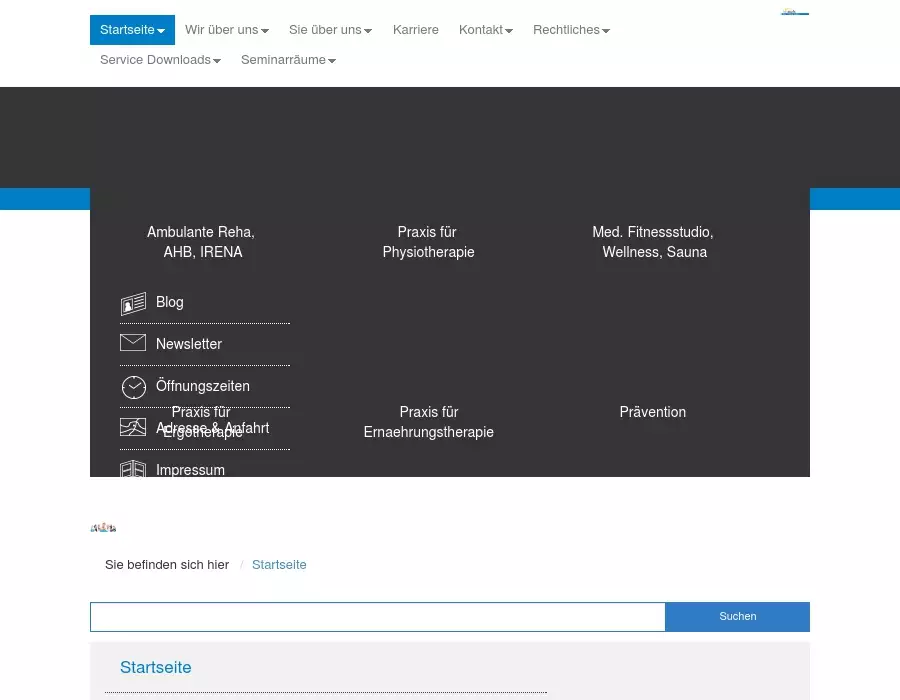Open the Service Downloads dropdown

(x=160, y=60)
